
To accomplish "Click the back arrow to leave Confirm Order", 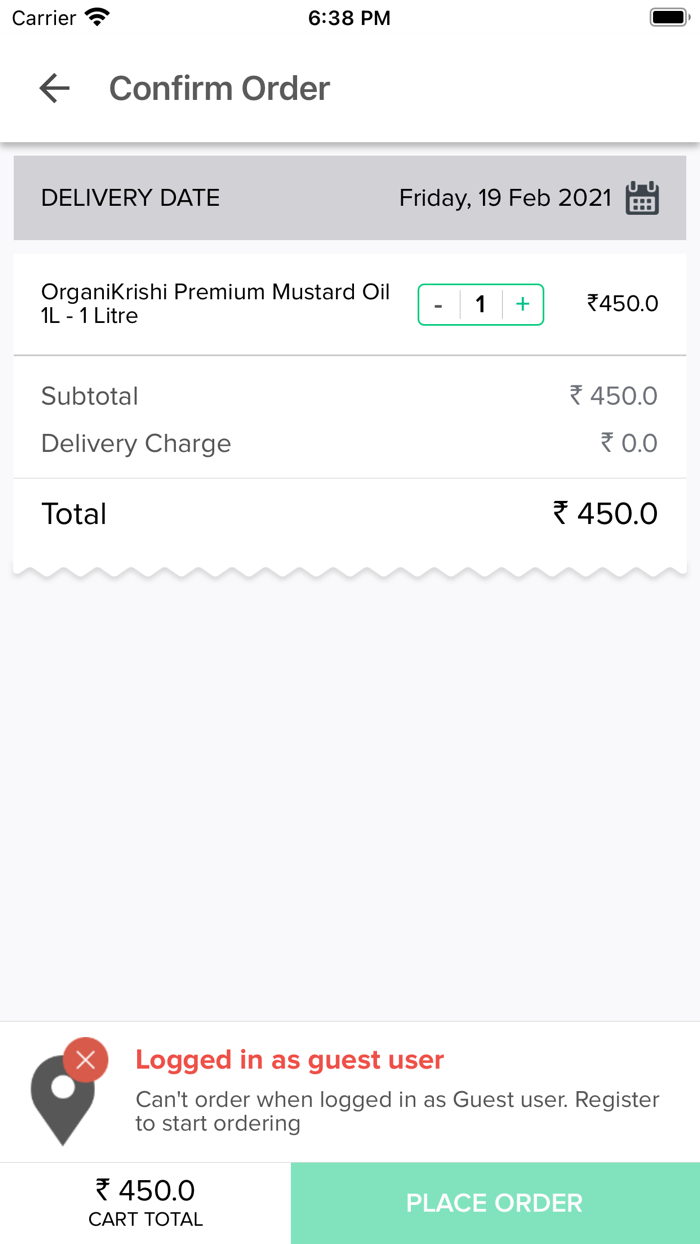I will (54, 88).
